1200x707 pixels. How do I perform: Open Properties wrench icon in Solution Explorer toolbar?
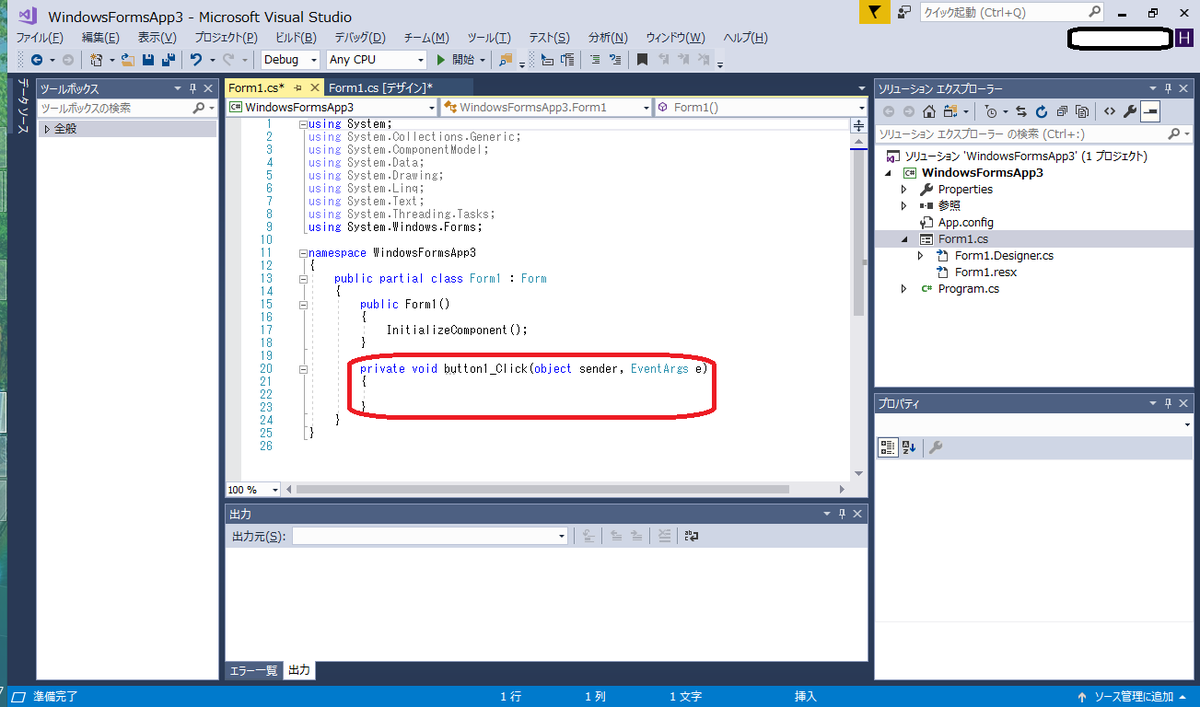[x=1130, y=111]
